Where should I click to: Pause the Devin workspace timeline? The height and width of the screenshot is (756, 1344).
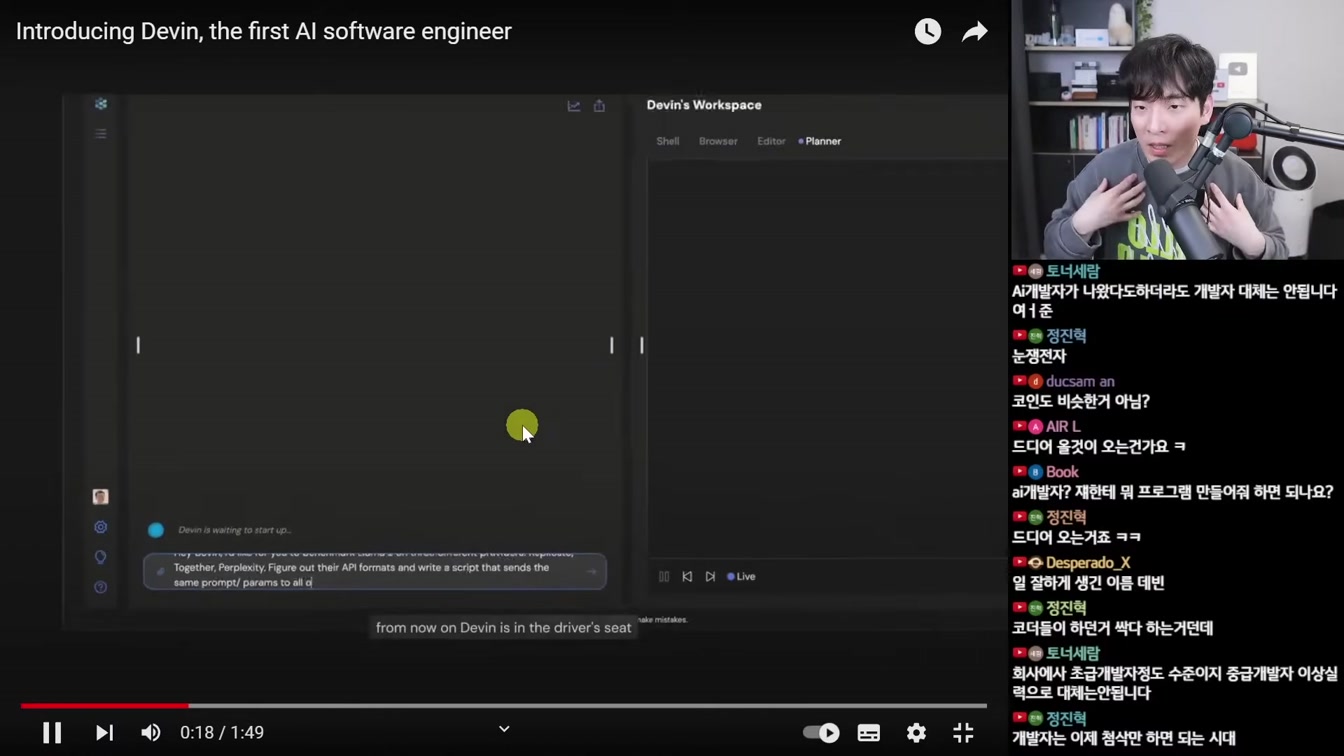pos(664,576)
